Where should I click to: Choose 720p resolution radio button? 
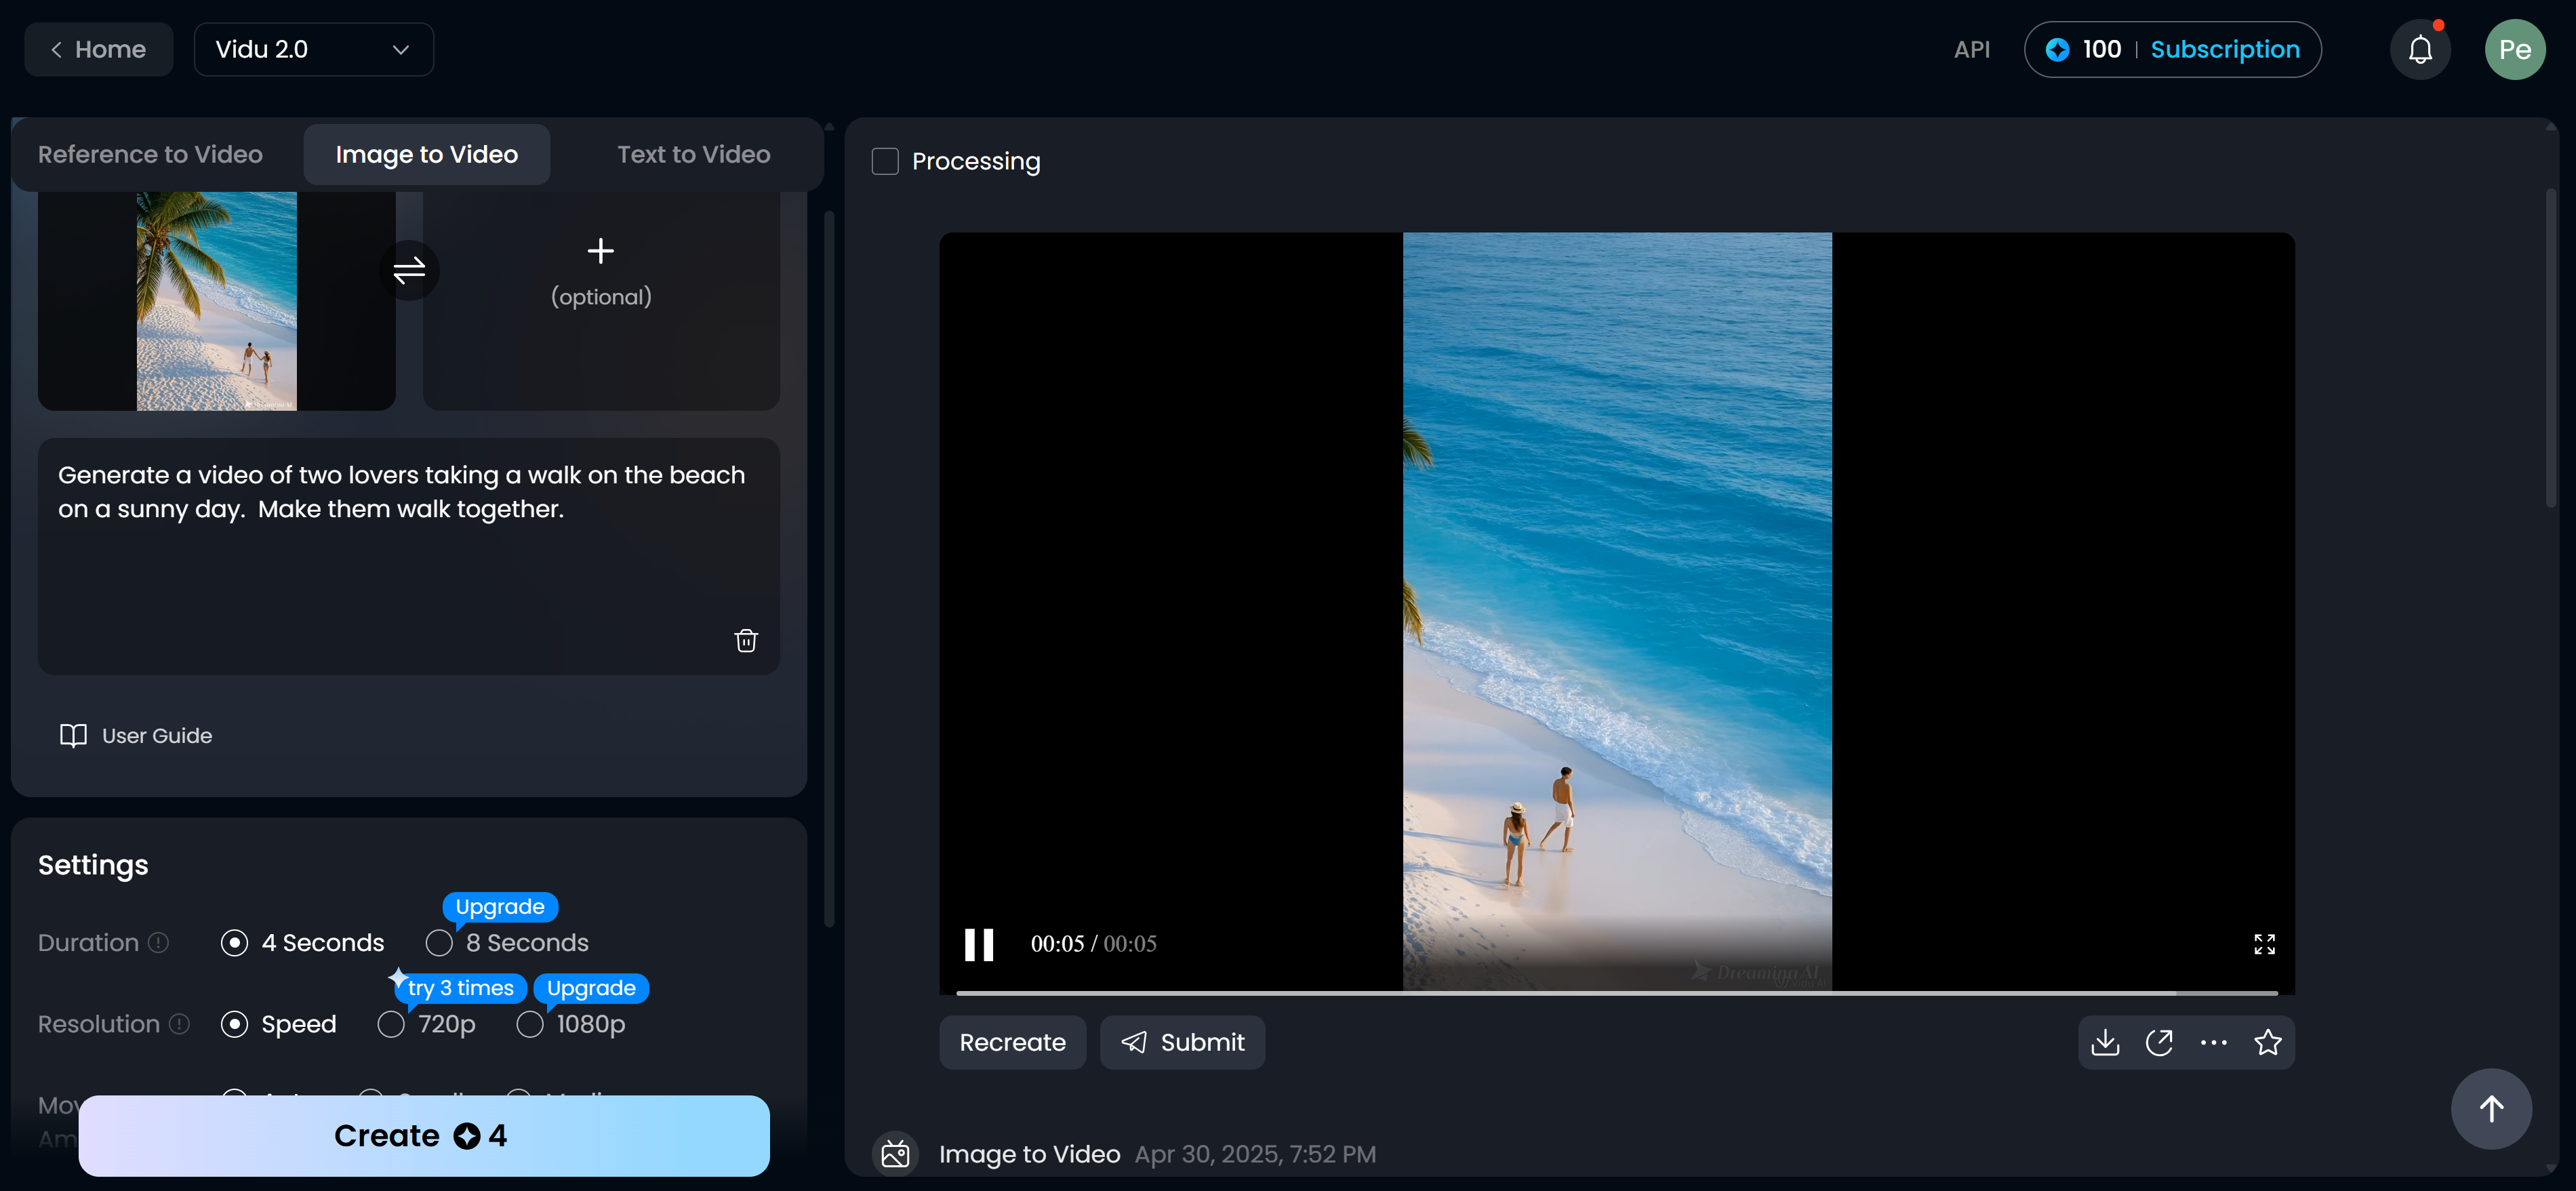click(x=391, y=1024)
